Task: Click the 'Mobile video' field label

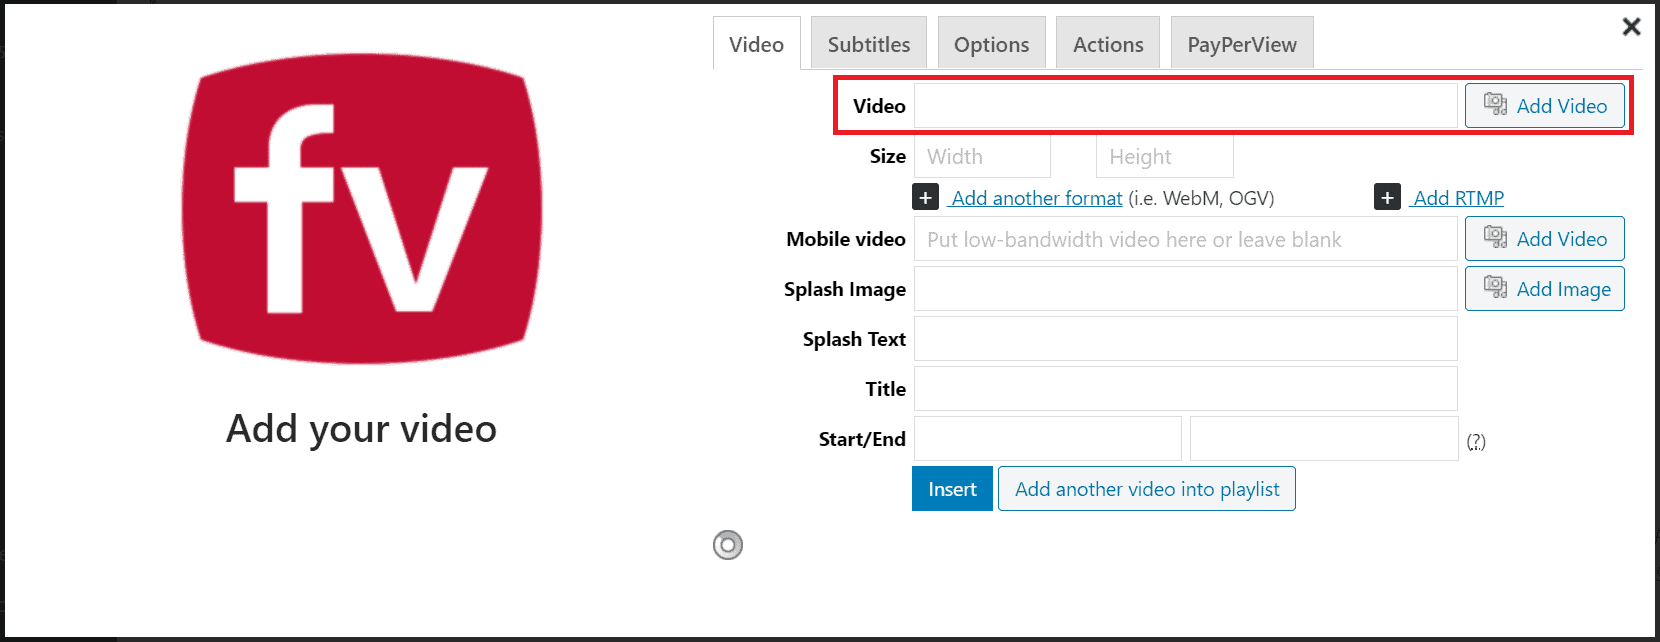Action: 846,239
